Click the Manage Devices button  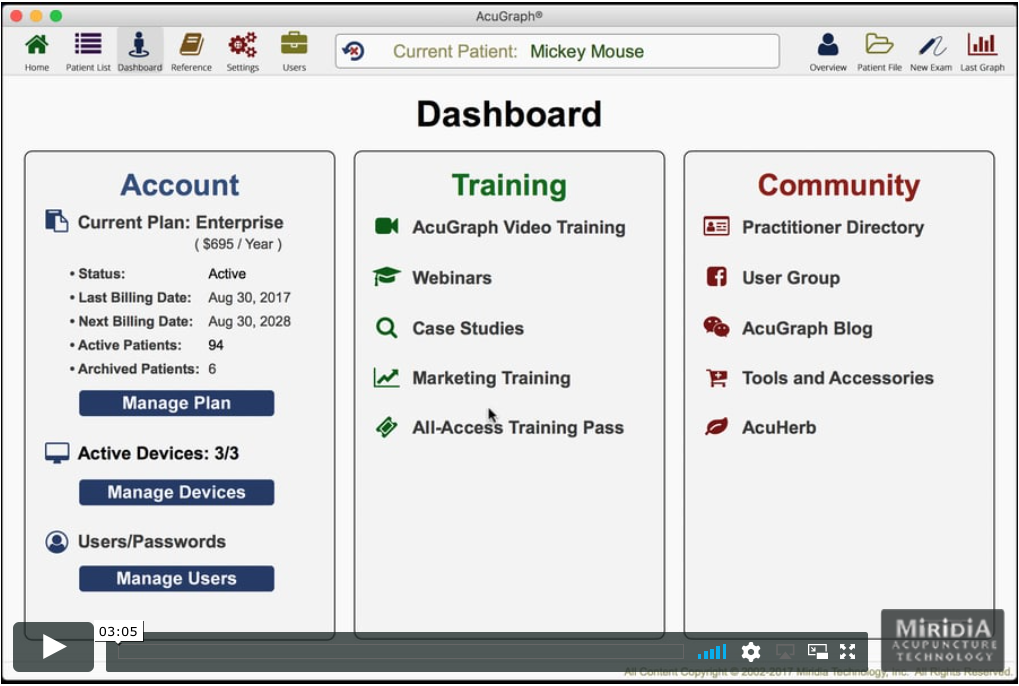coord(177,492)
